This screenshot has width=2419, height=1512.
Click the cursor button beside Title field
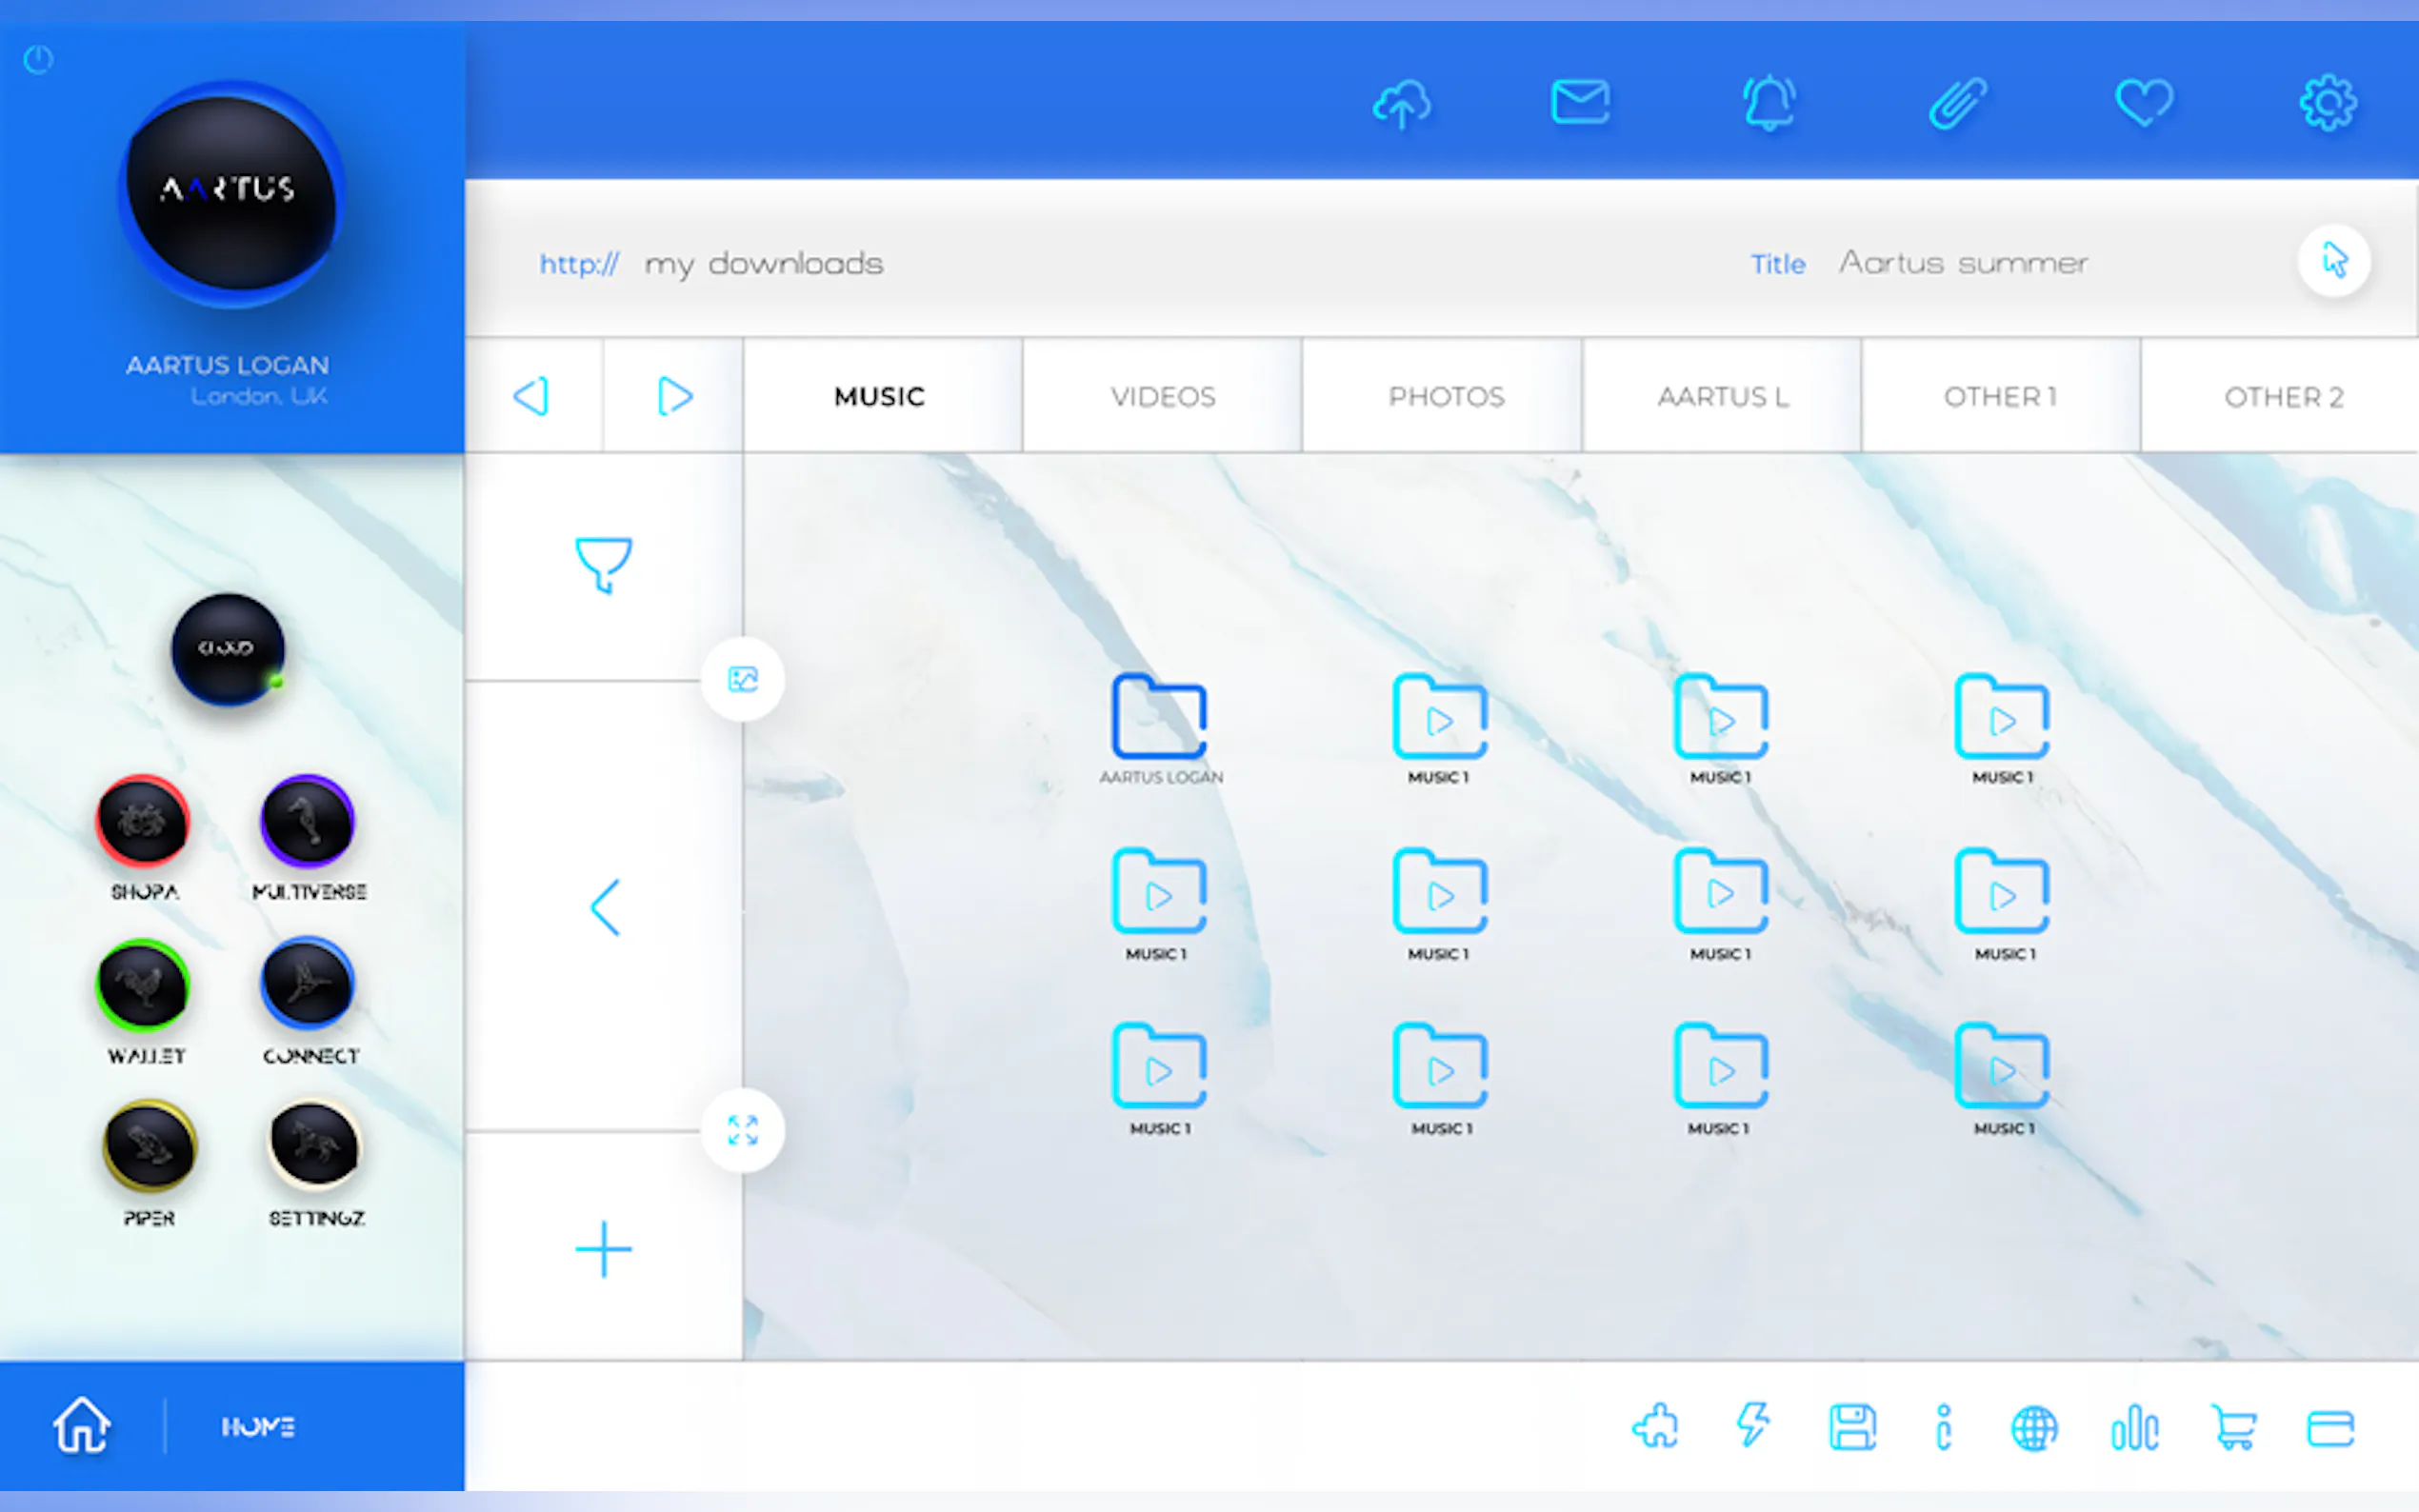2334,261
